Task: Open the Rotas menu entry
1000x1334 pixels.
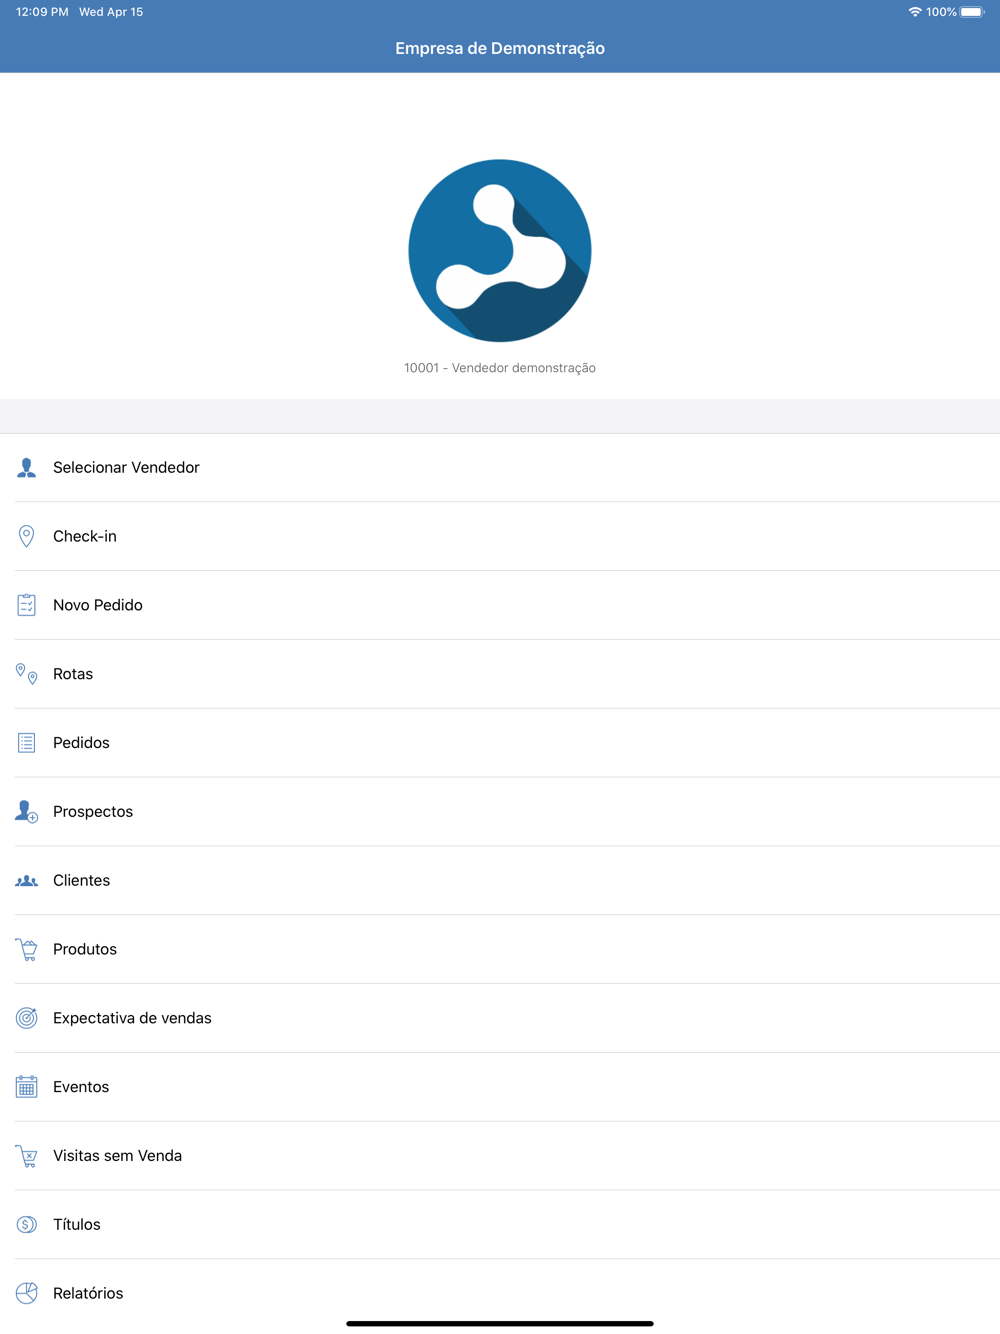Action: point(500,674)
